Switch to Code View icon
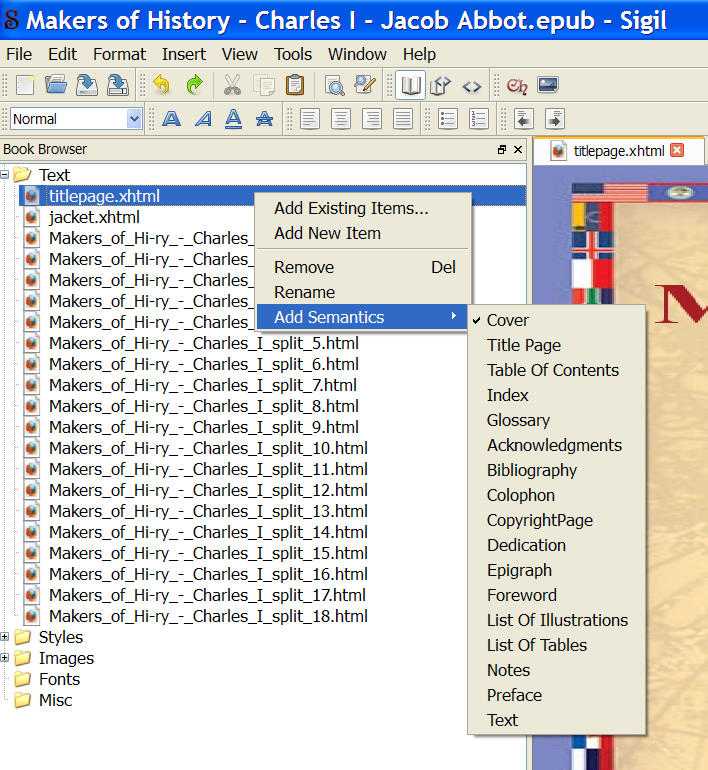 point(472,86)
